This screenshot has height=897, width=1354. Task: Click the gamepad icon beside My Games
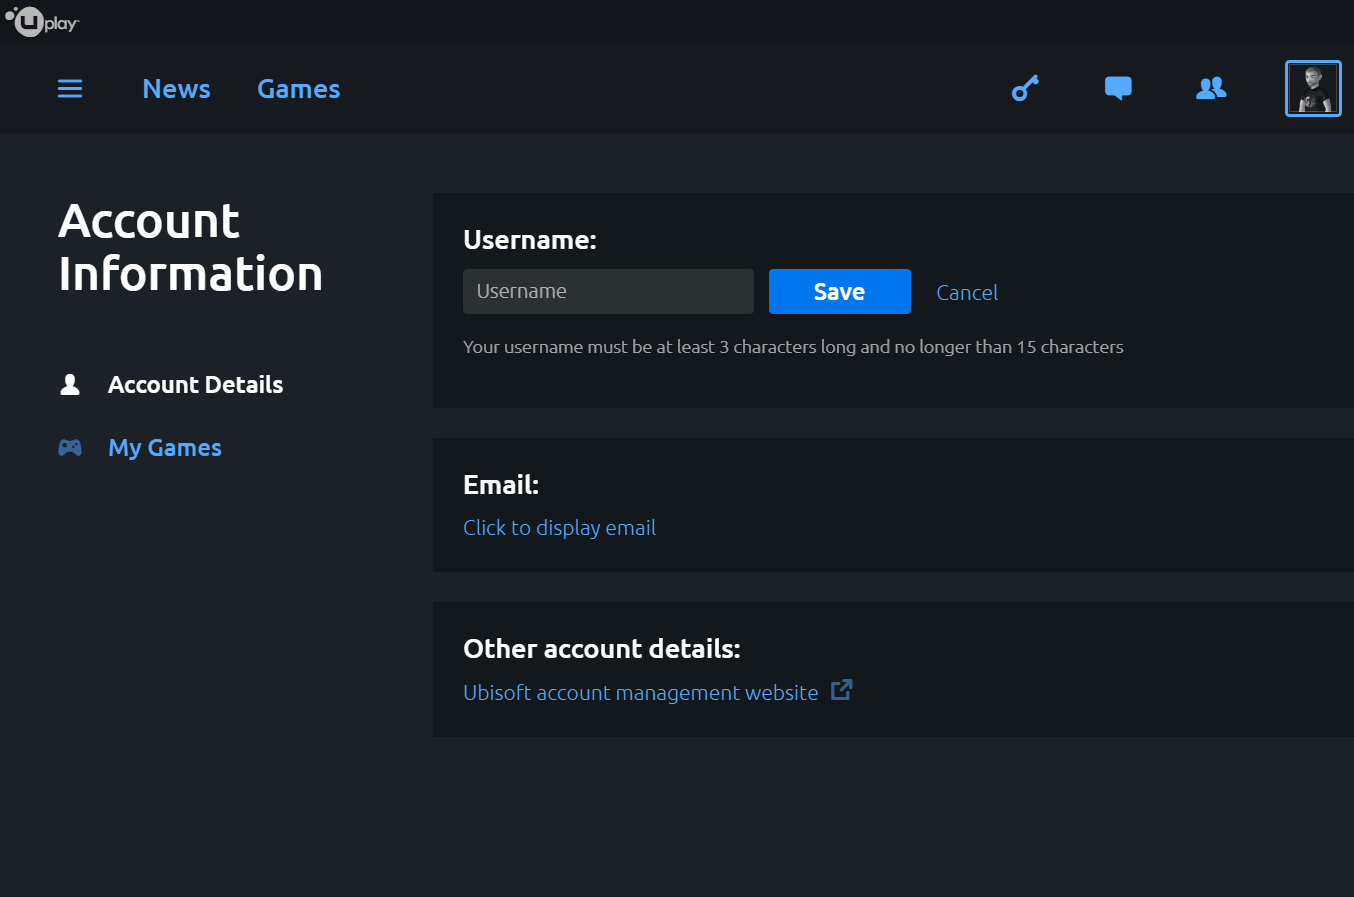point(70,448)
